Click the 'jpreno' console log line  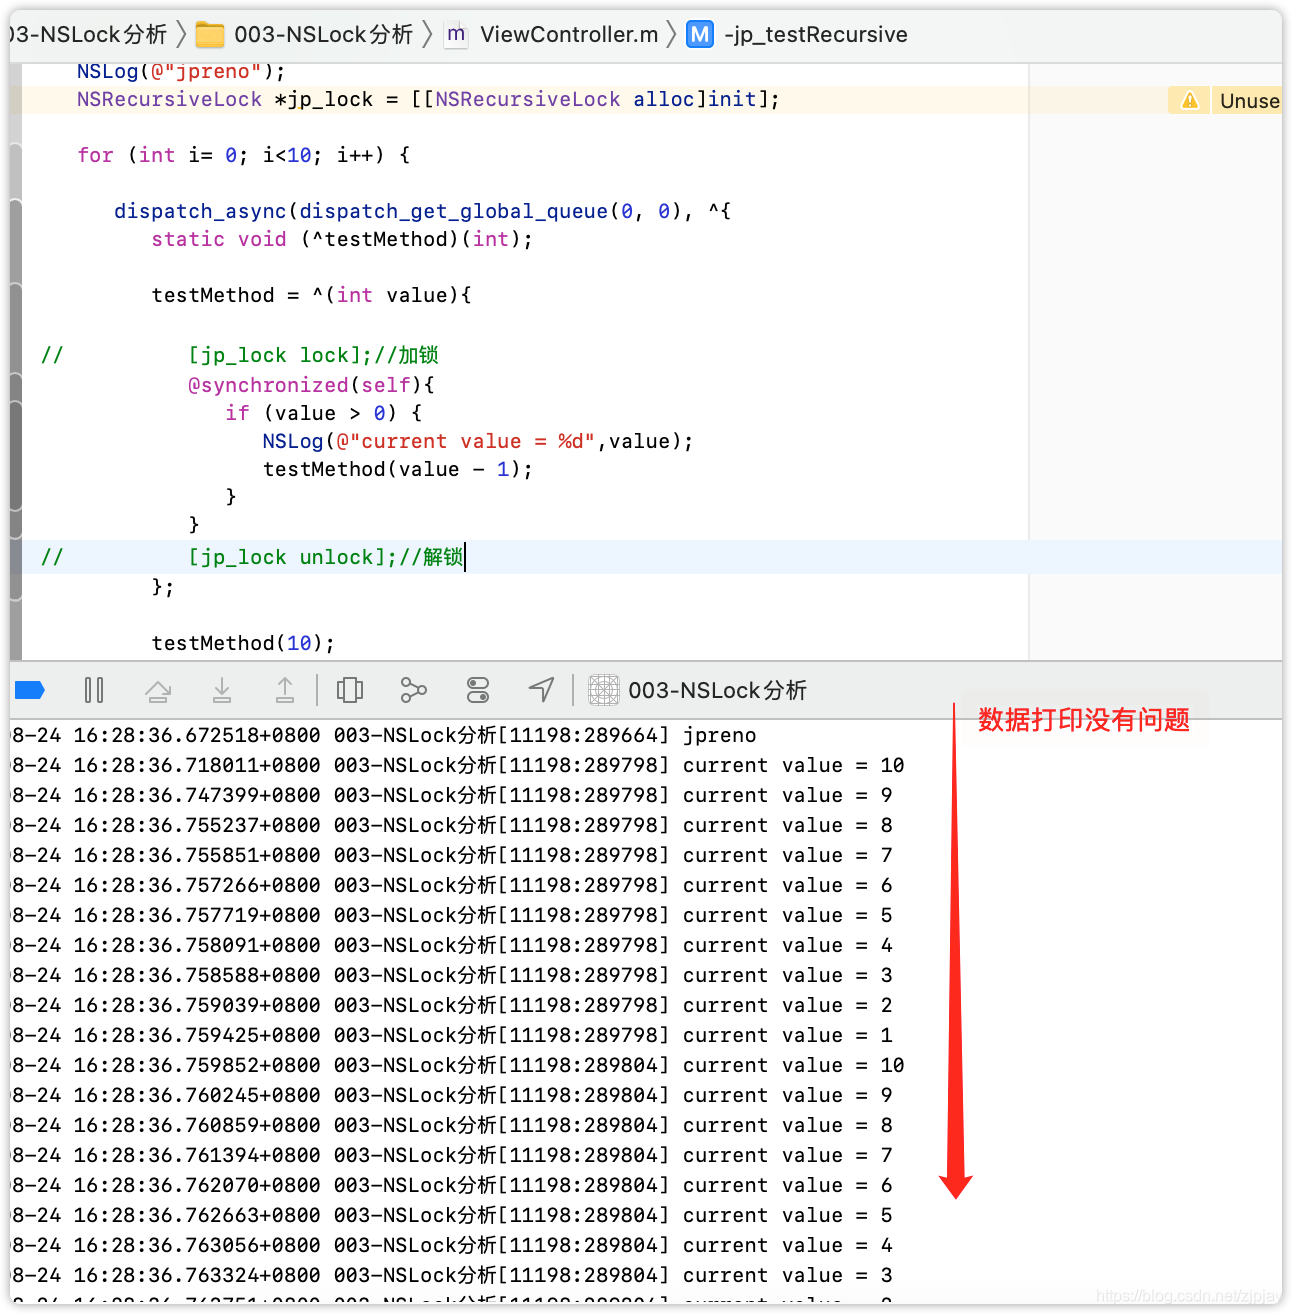pyautogui.click(x=384, y=735)
